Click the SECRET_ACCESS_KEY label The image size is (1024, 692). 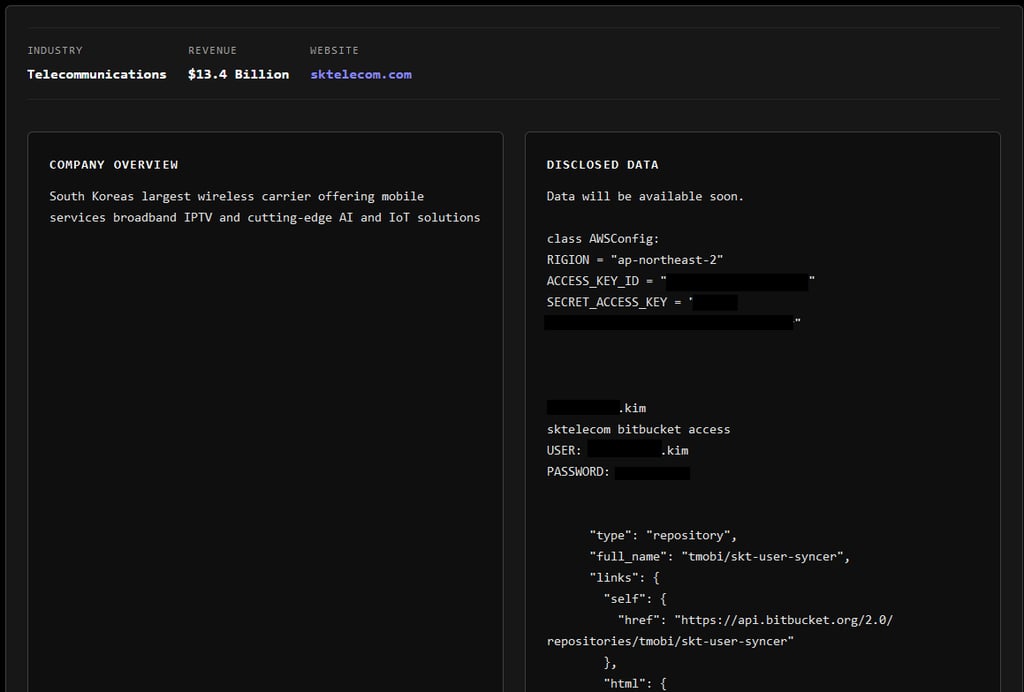(x=607, y=302)
